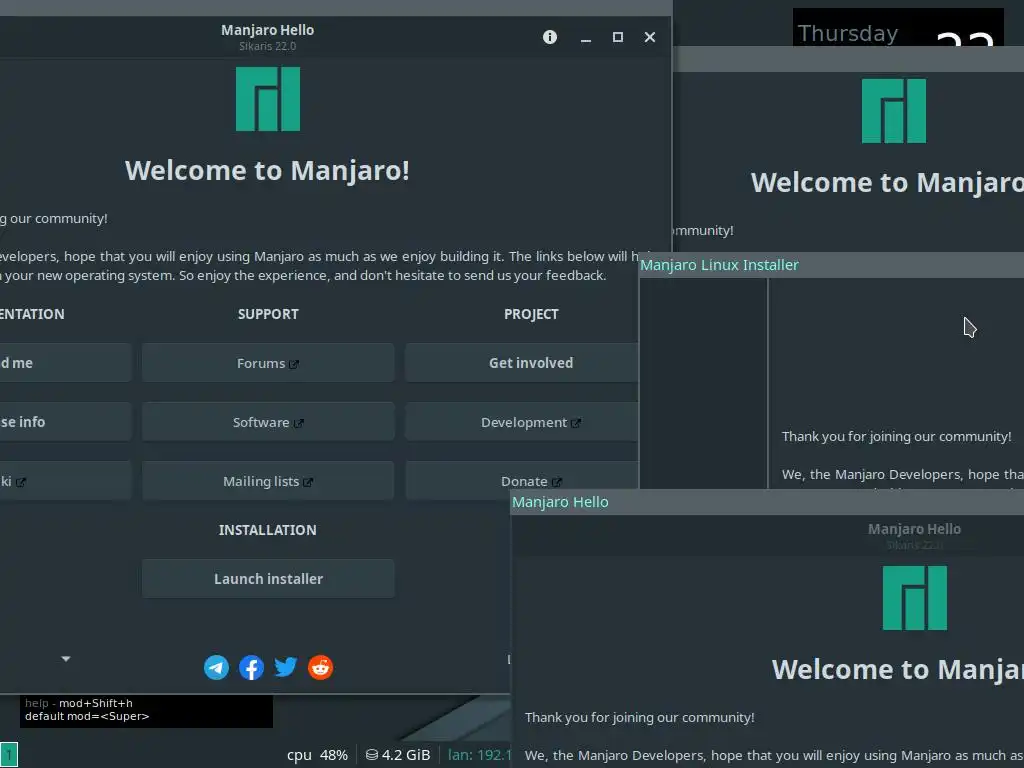1024x768 pixels.
Task: Open the About info icon in Manjaro Hello
Action: (x=550, y=37)
